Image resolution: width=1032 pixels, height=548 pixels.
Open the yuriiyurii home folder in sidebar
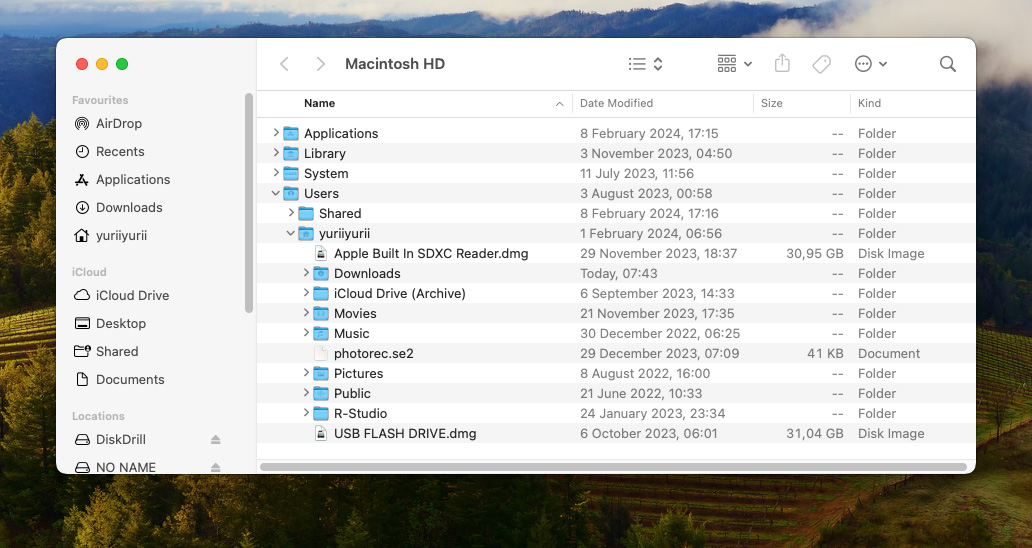click(121, 236)
